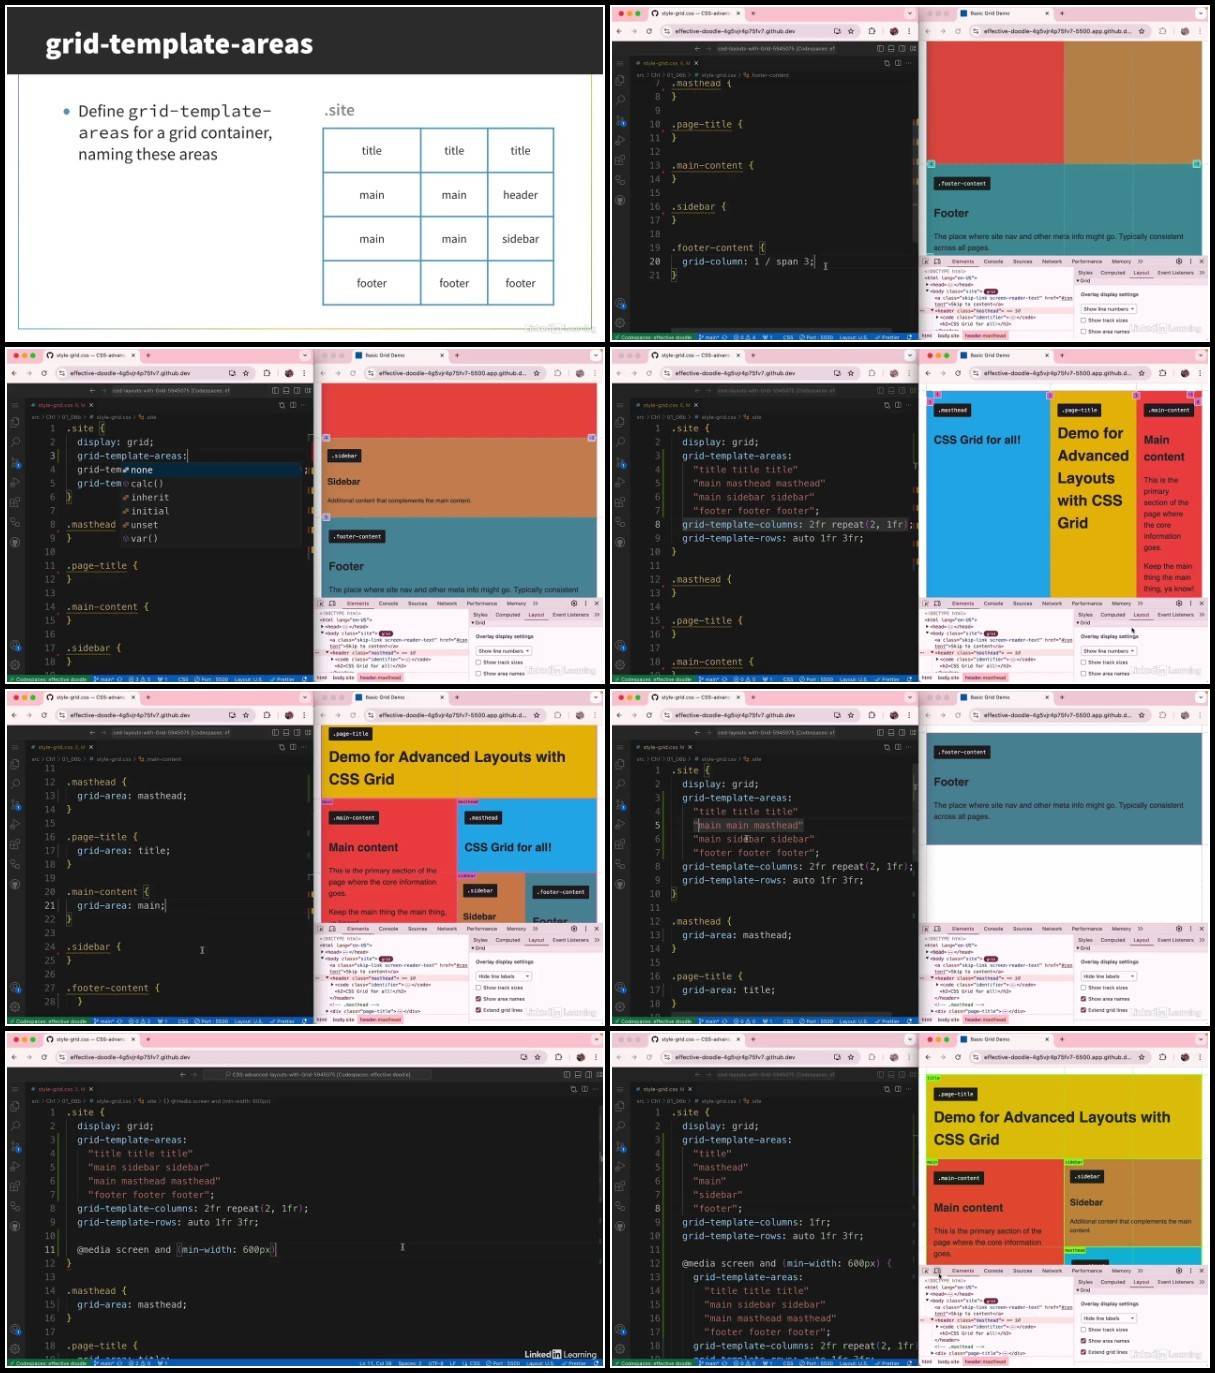Check 'Show area names' in the autocomplete frame's DevTools
Screen dimensions: 1215x1373
[478, 673]
